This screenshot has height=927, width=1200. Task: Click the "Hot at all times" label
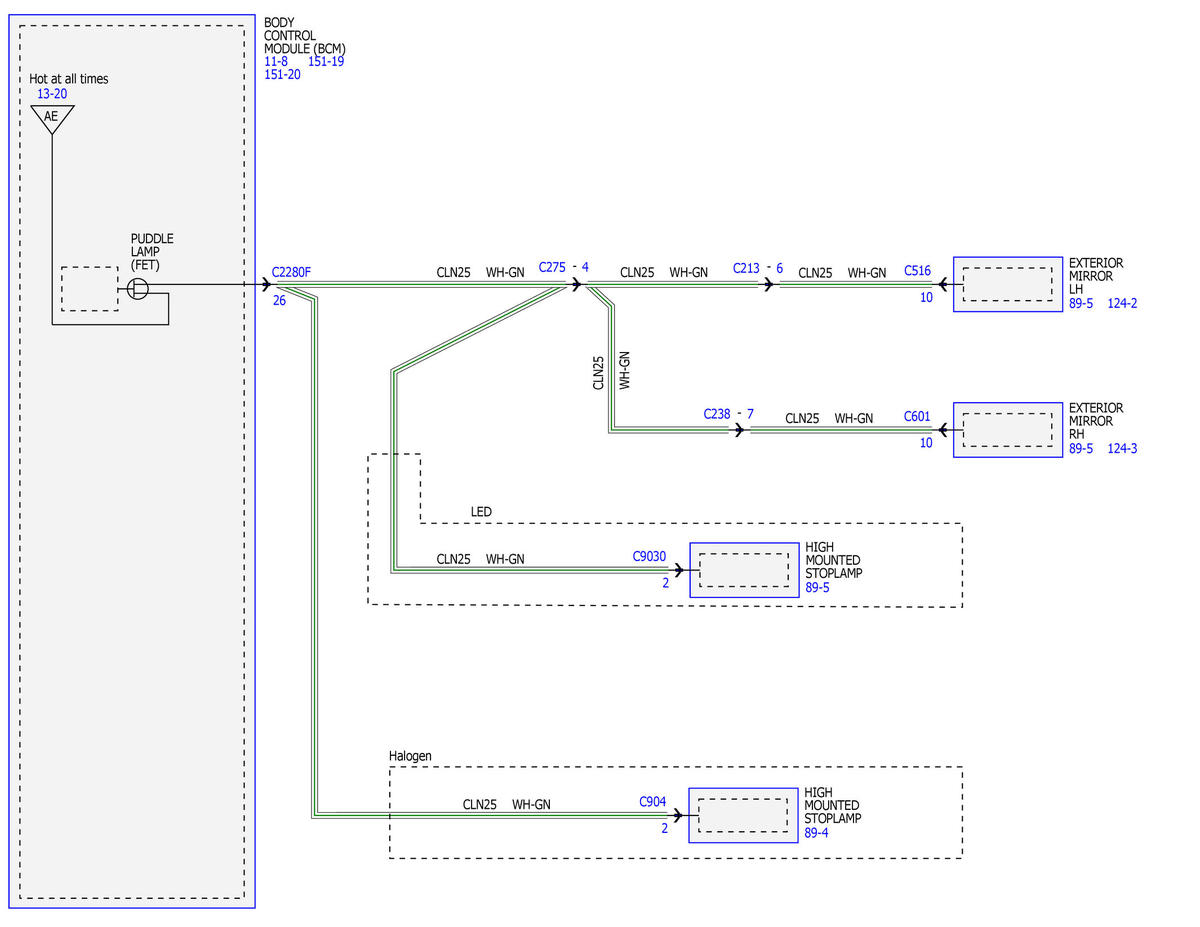(x=69, y=79)
